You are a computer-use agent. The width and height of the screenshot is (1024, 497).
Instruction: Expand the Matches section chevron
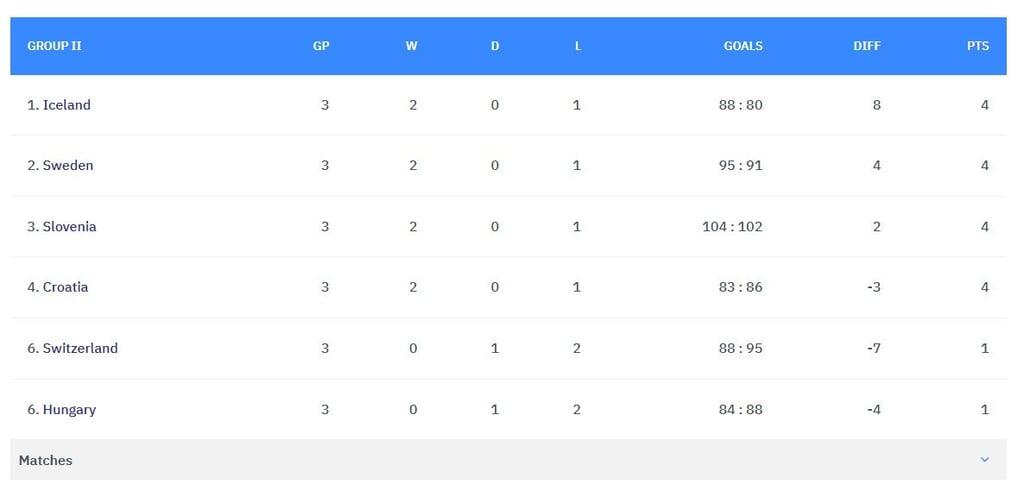(984, 460)
